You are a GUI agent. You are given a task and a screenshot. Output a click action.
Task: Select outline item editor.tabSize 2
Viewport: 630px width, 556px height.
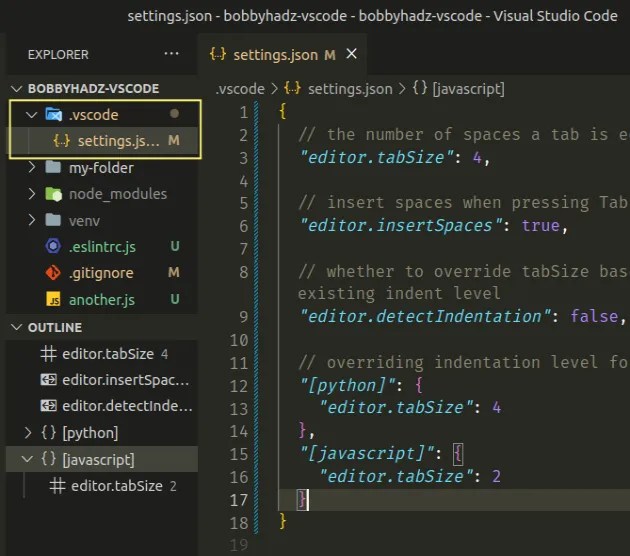(x=102, y=486)
